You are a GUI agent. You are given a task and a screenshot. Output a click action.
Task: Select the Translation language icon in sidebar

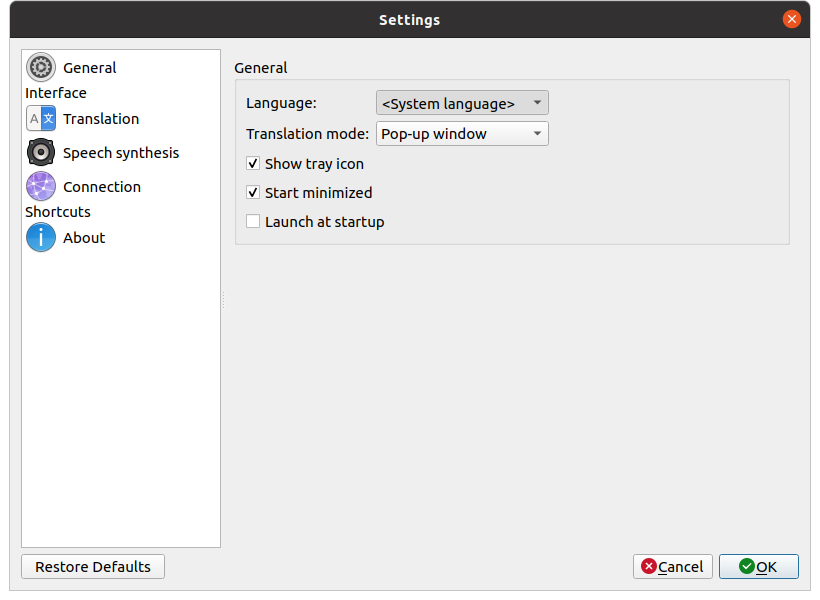[x=41, y=119]
